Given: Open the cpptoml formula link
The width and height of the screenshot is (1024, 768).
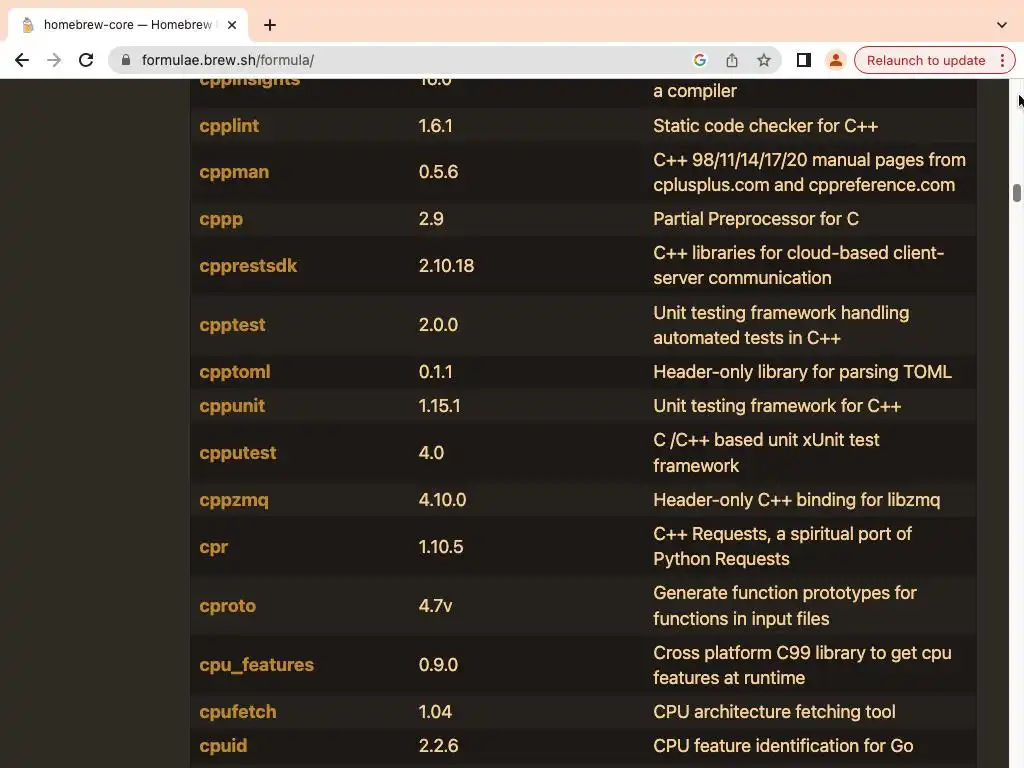Looking at the screenshot, I should 234,372.
